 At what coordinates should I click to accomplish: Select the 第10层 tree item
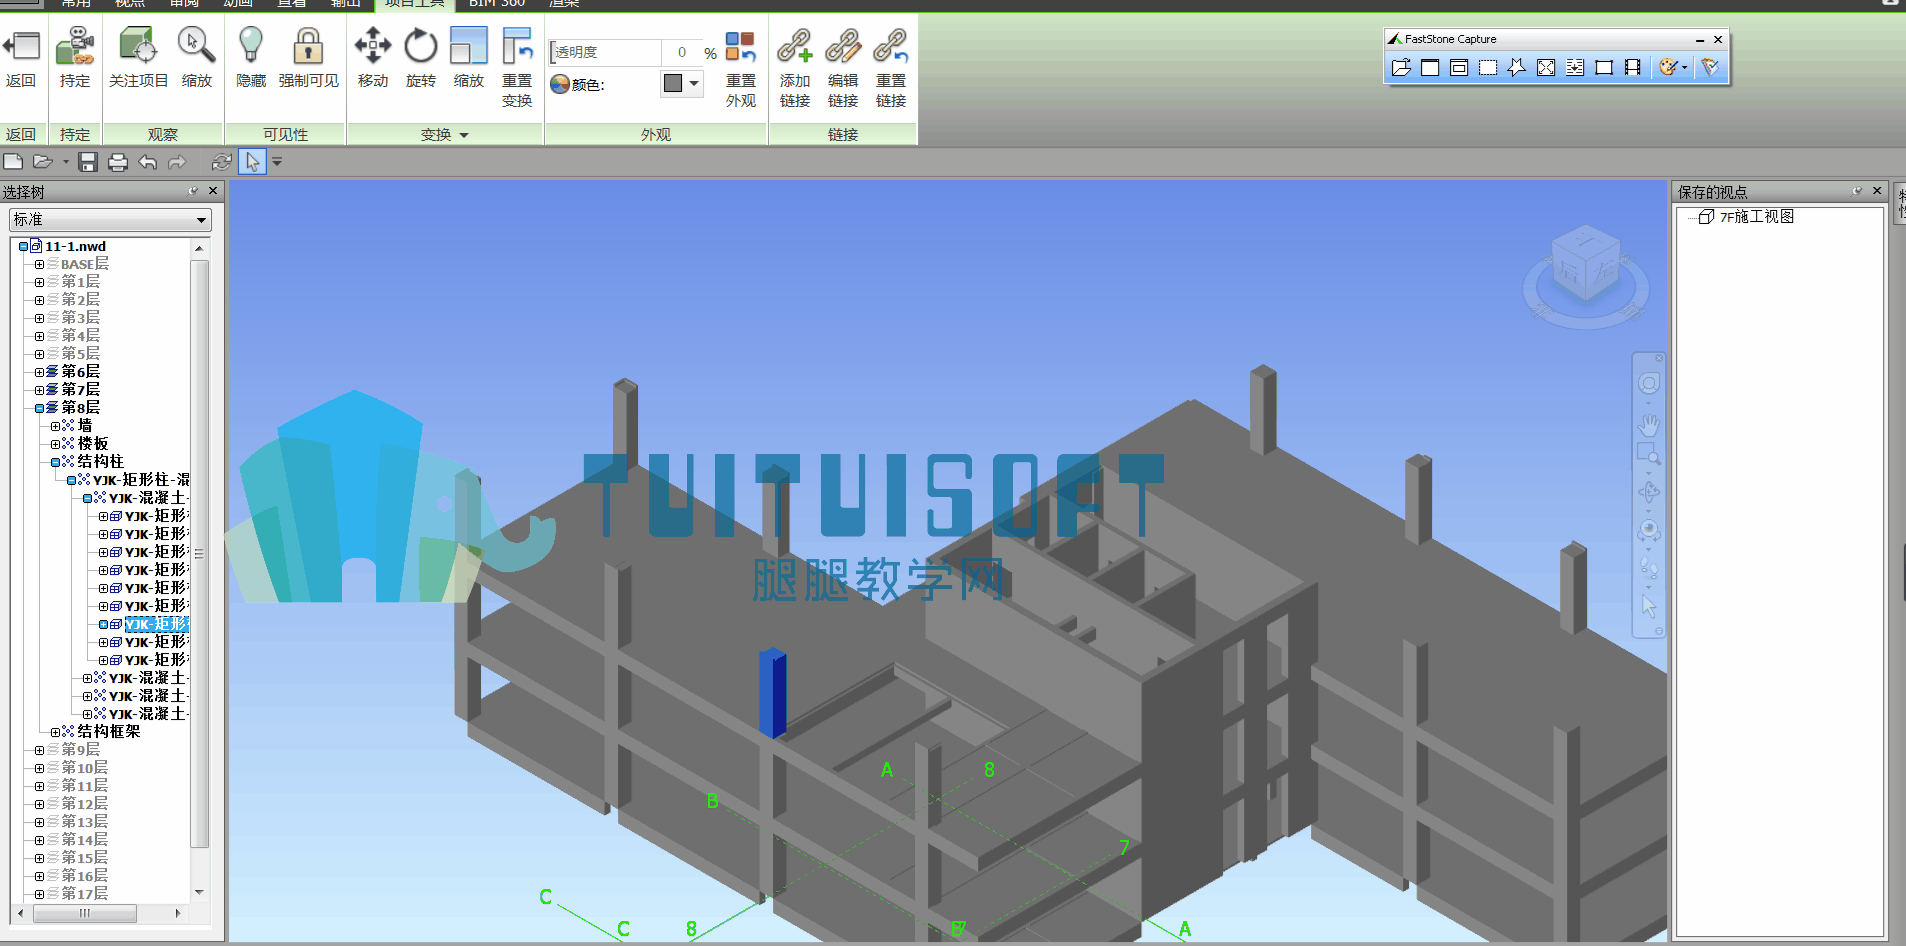(x=84, y=768)
